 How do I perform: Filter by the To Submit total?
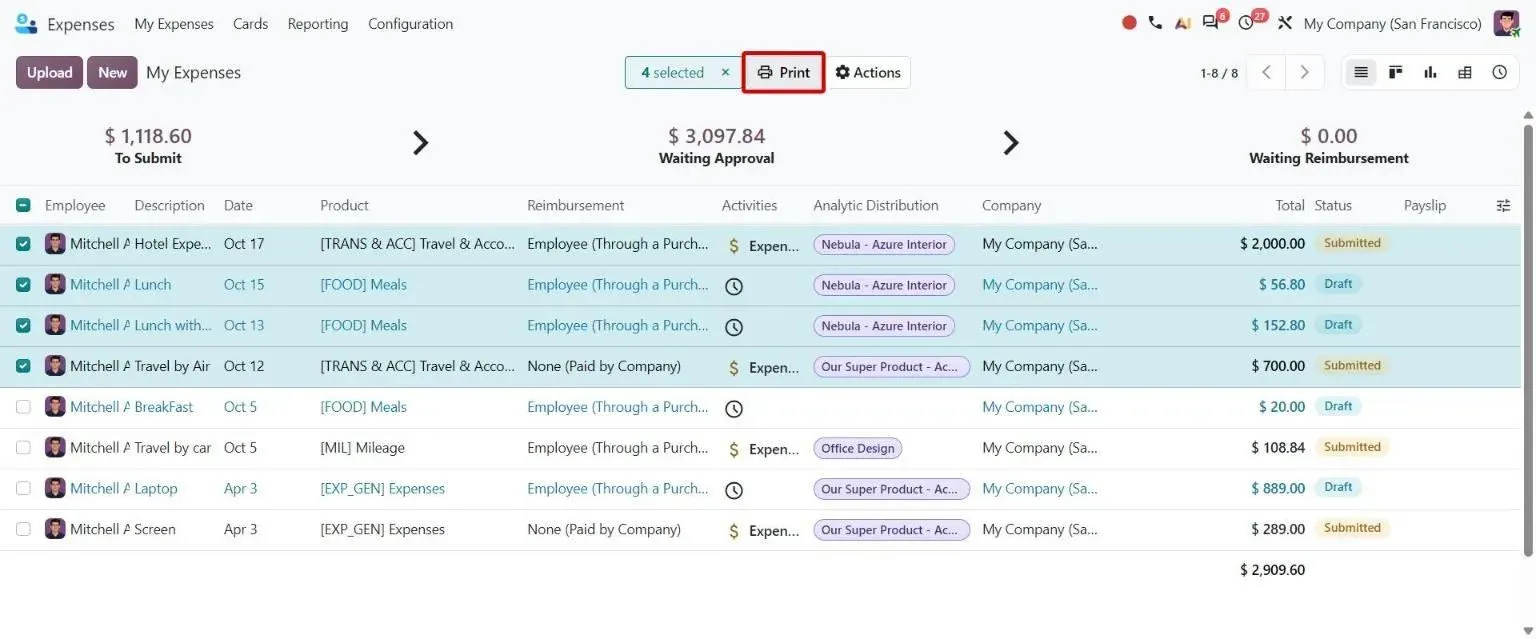148,145
